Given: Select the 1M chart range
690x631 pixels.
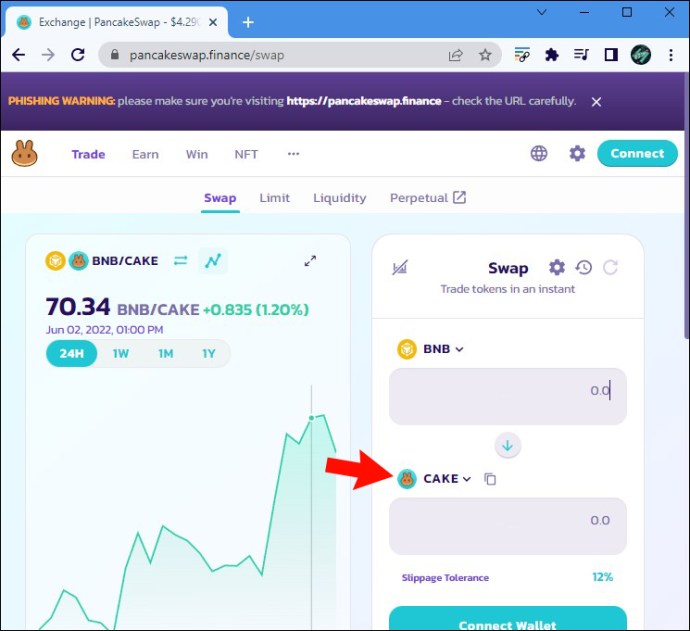Looking at the screenshot, I should click(165, 353).
